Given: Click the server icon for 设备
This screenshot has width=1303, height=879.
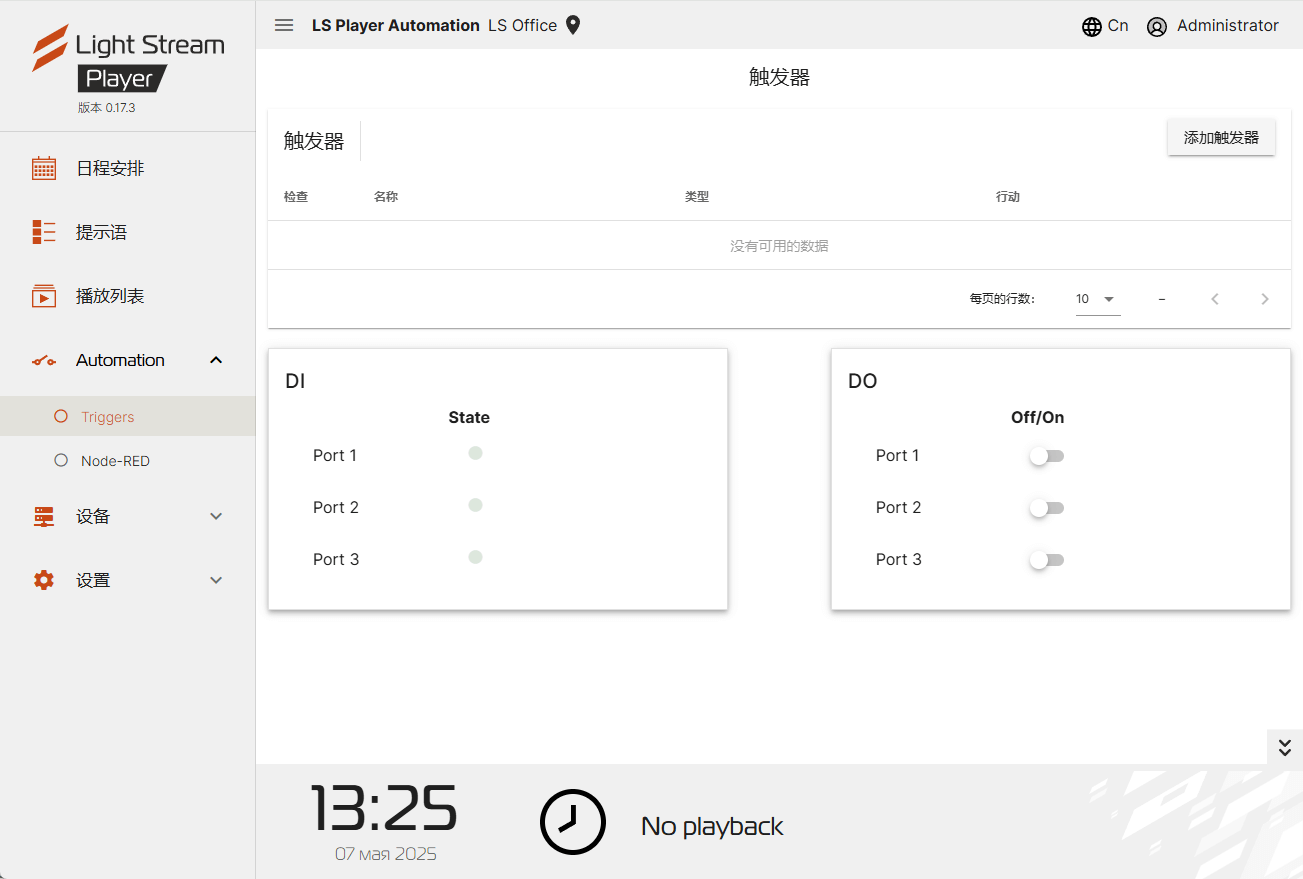Looking at the screenshot, I should point(44,516).
